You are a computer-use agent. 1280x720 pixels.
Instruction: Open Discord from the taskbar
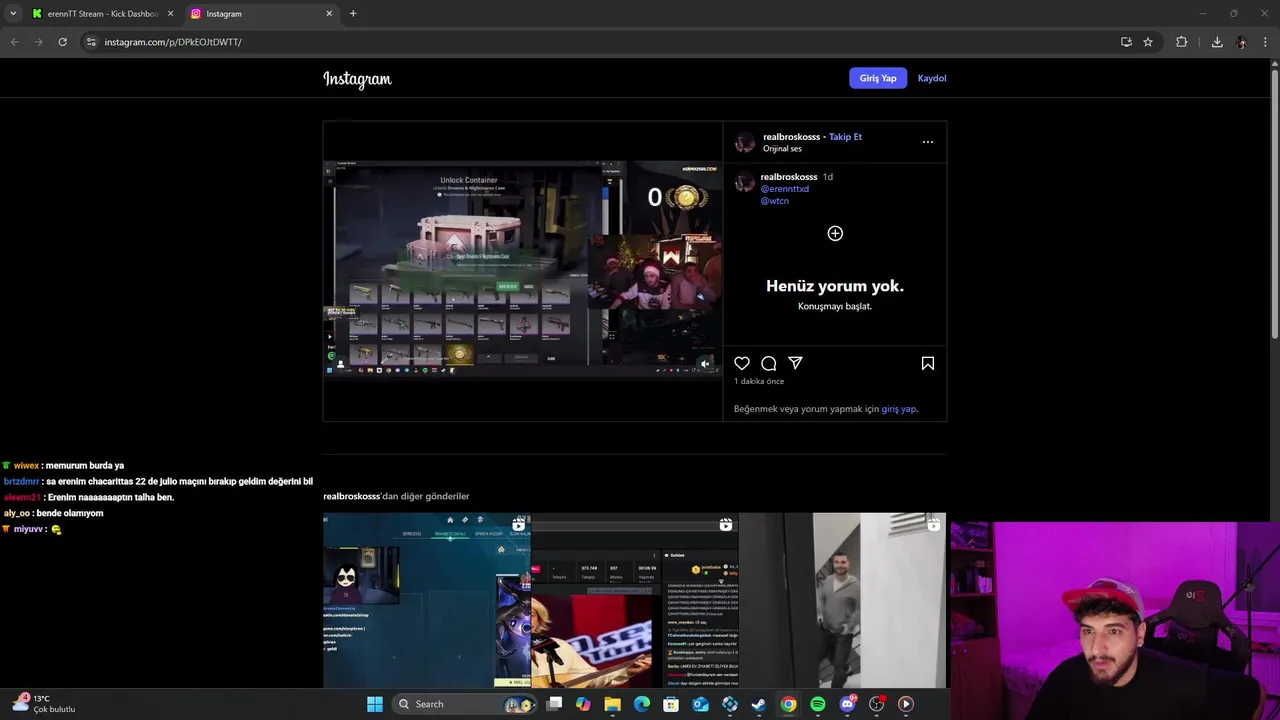(x=847, y=704)
